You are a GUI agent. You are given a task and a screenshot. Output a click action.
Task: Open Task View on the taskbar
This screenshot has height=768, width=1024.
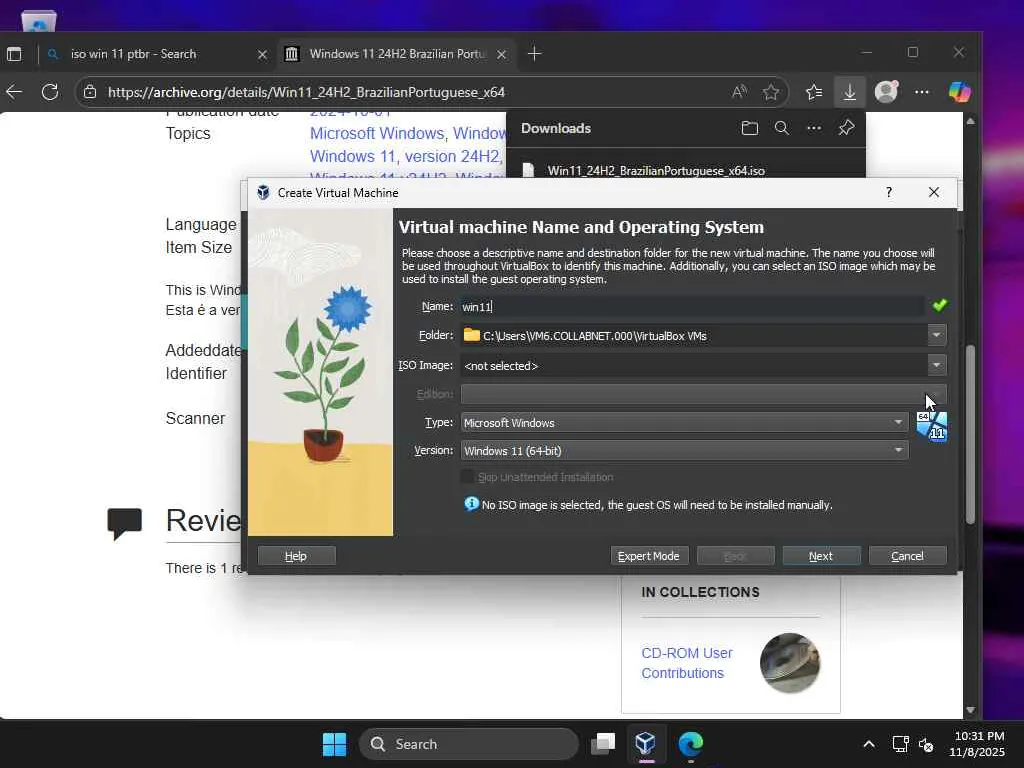pyautogui.click(x=603, y=744)
